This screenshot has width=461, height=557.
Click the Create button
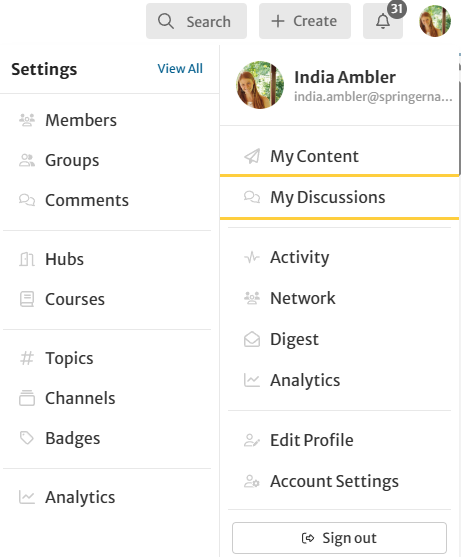(305, 21)
